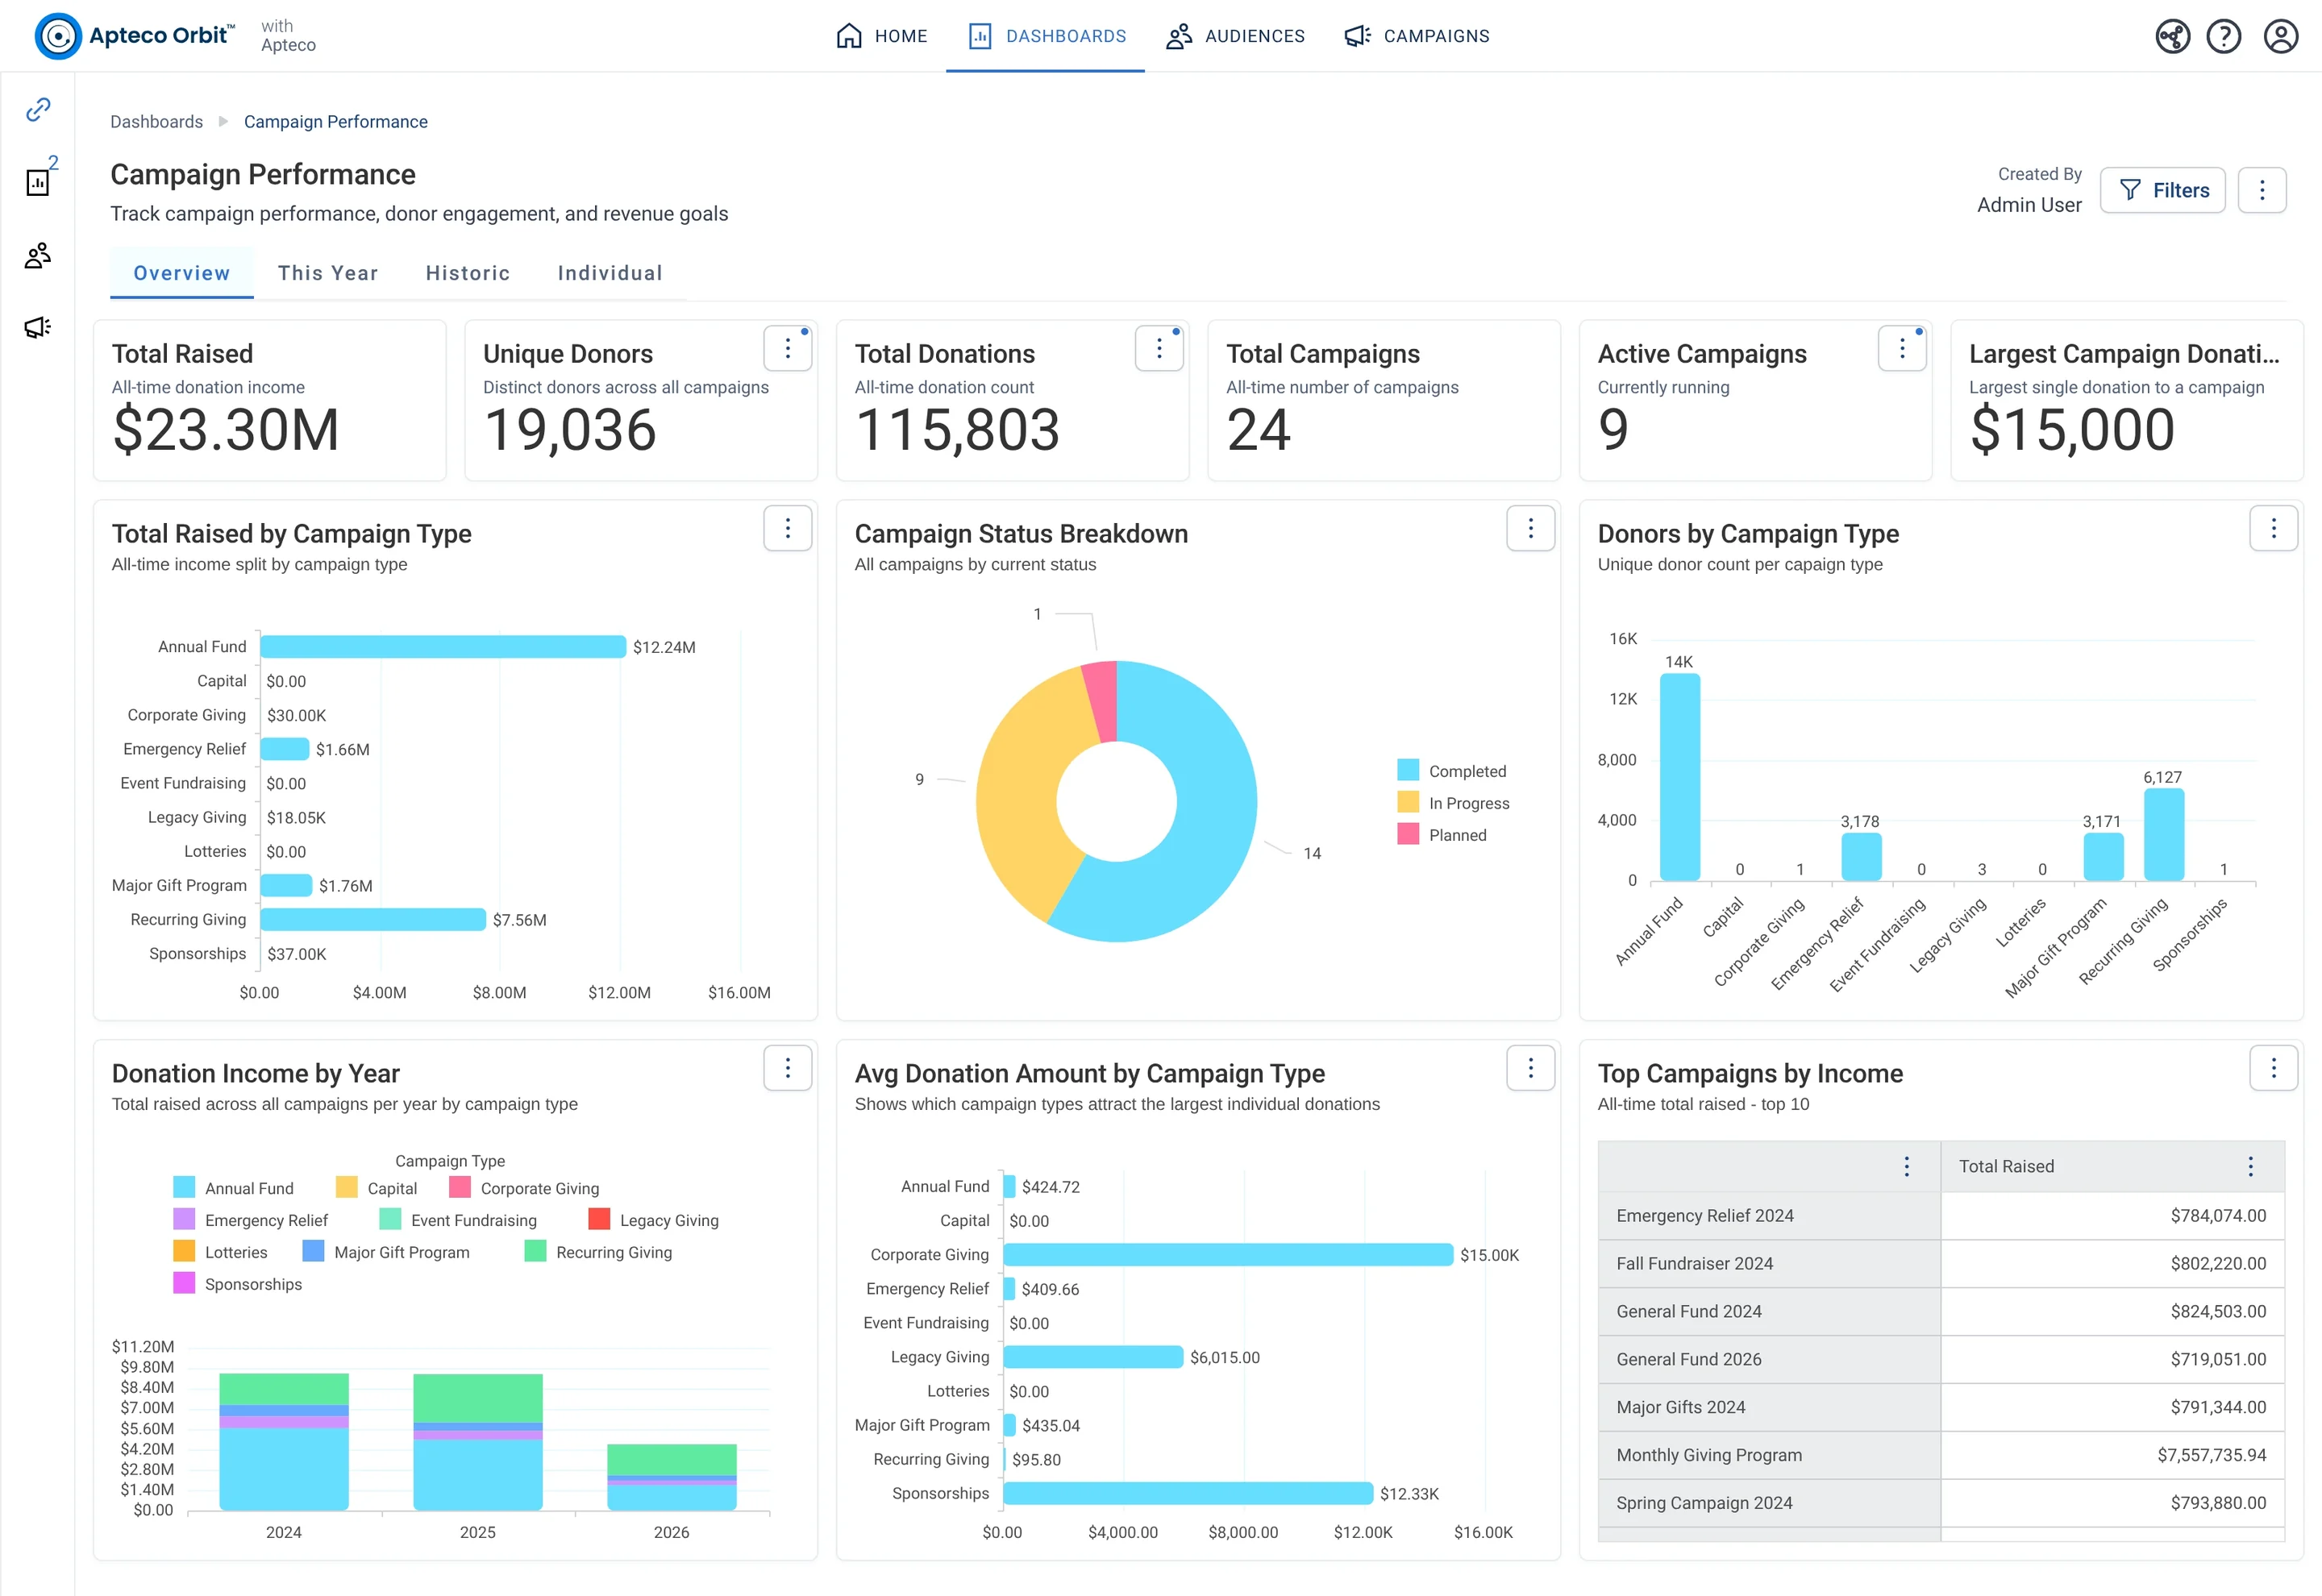Open the Total Donations tile options menu
The height and width of the screenshot is (1596, 2322).
coord(1160,348)
